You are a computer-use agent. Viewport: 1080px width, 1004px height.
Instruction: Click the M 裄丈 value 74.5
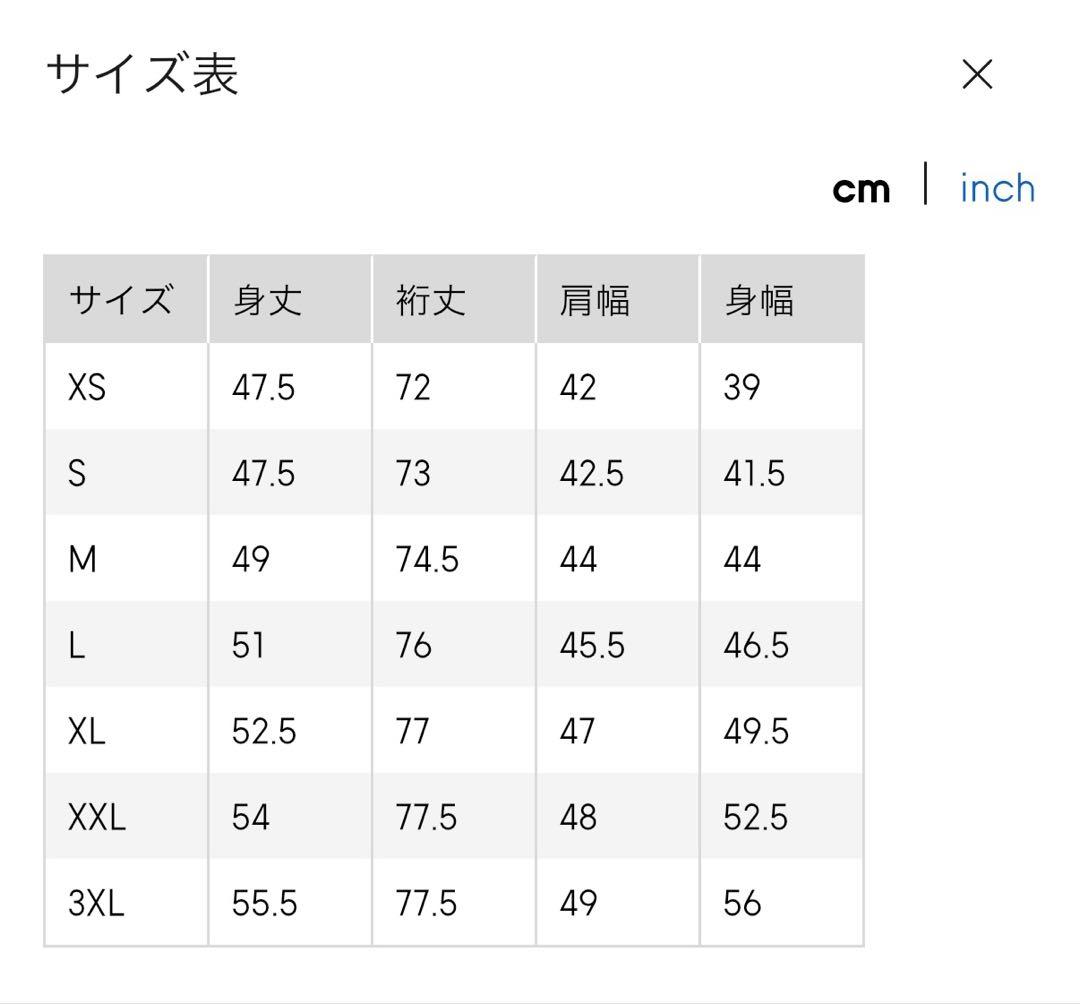(x=427, y=559)
